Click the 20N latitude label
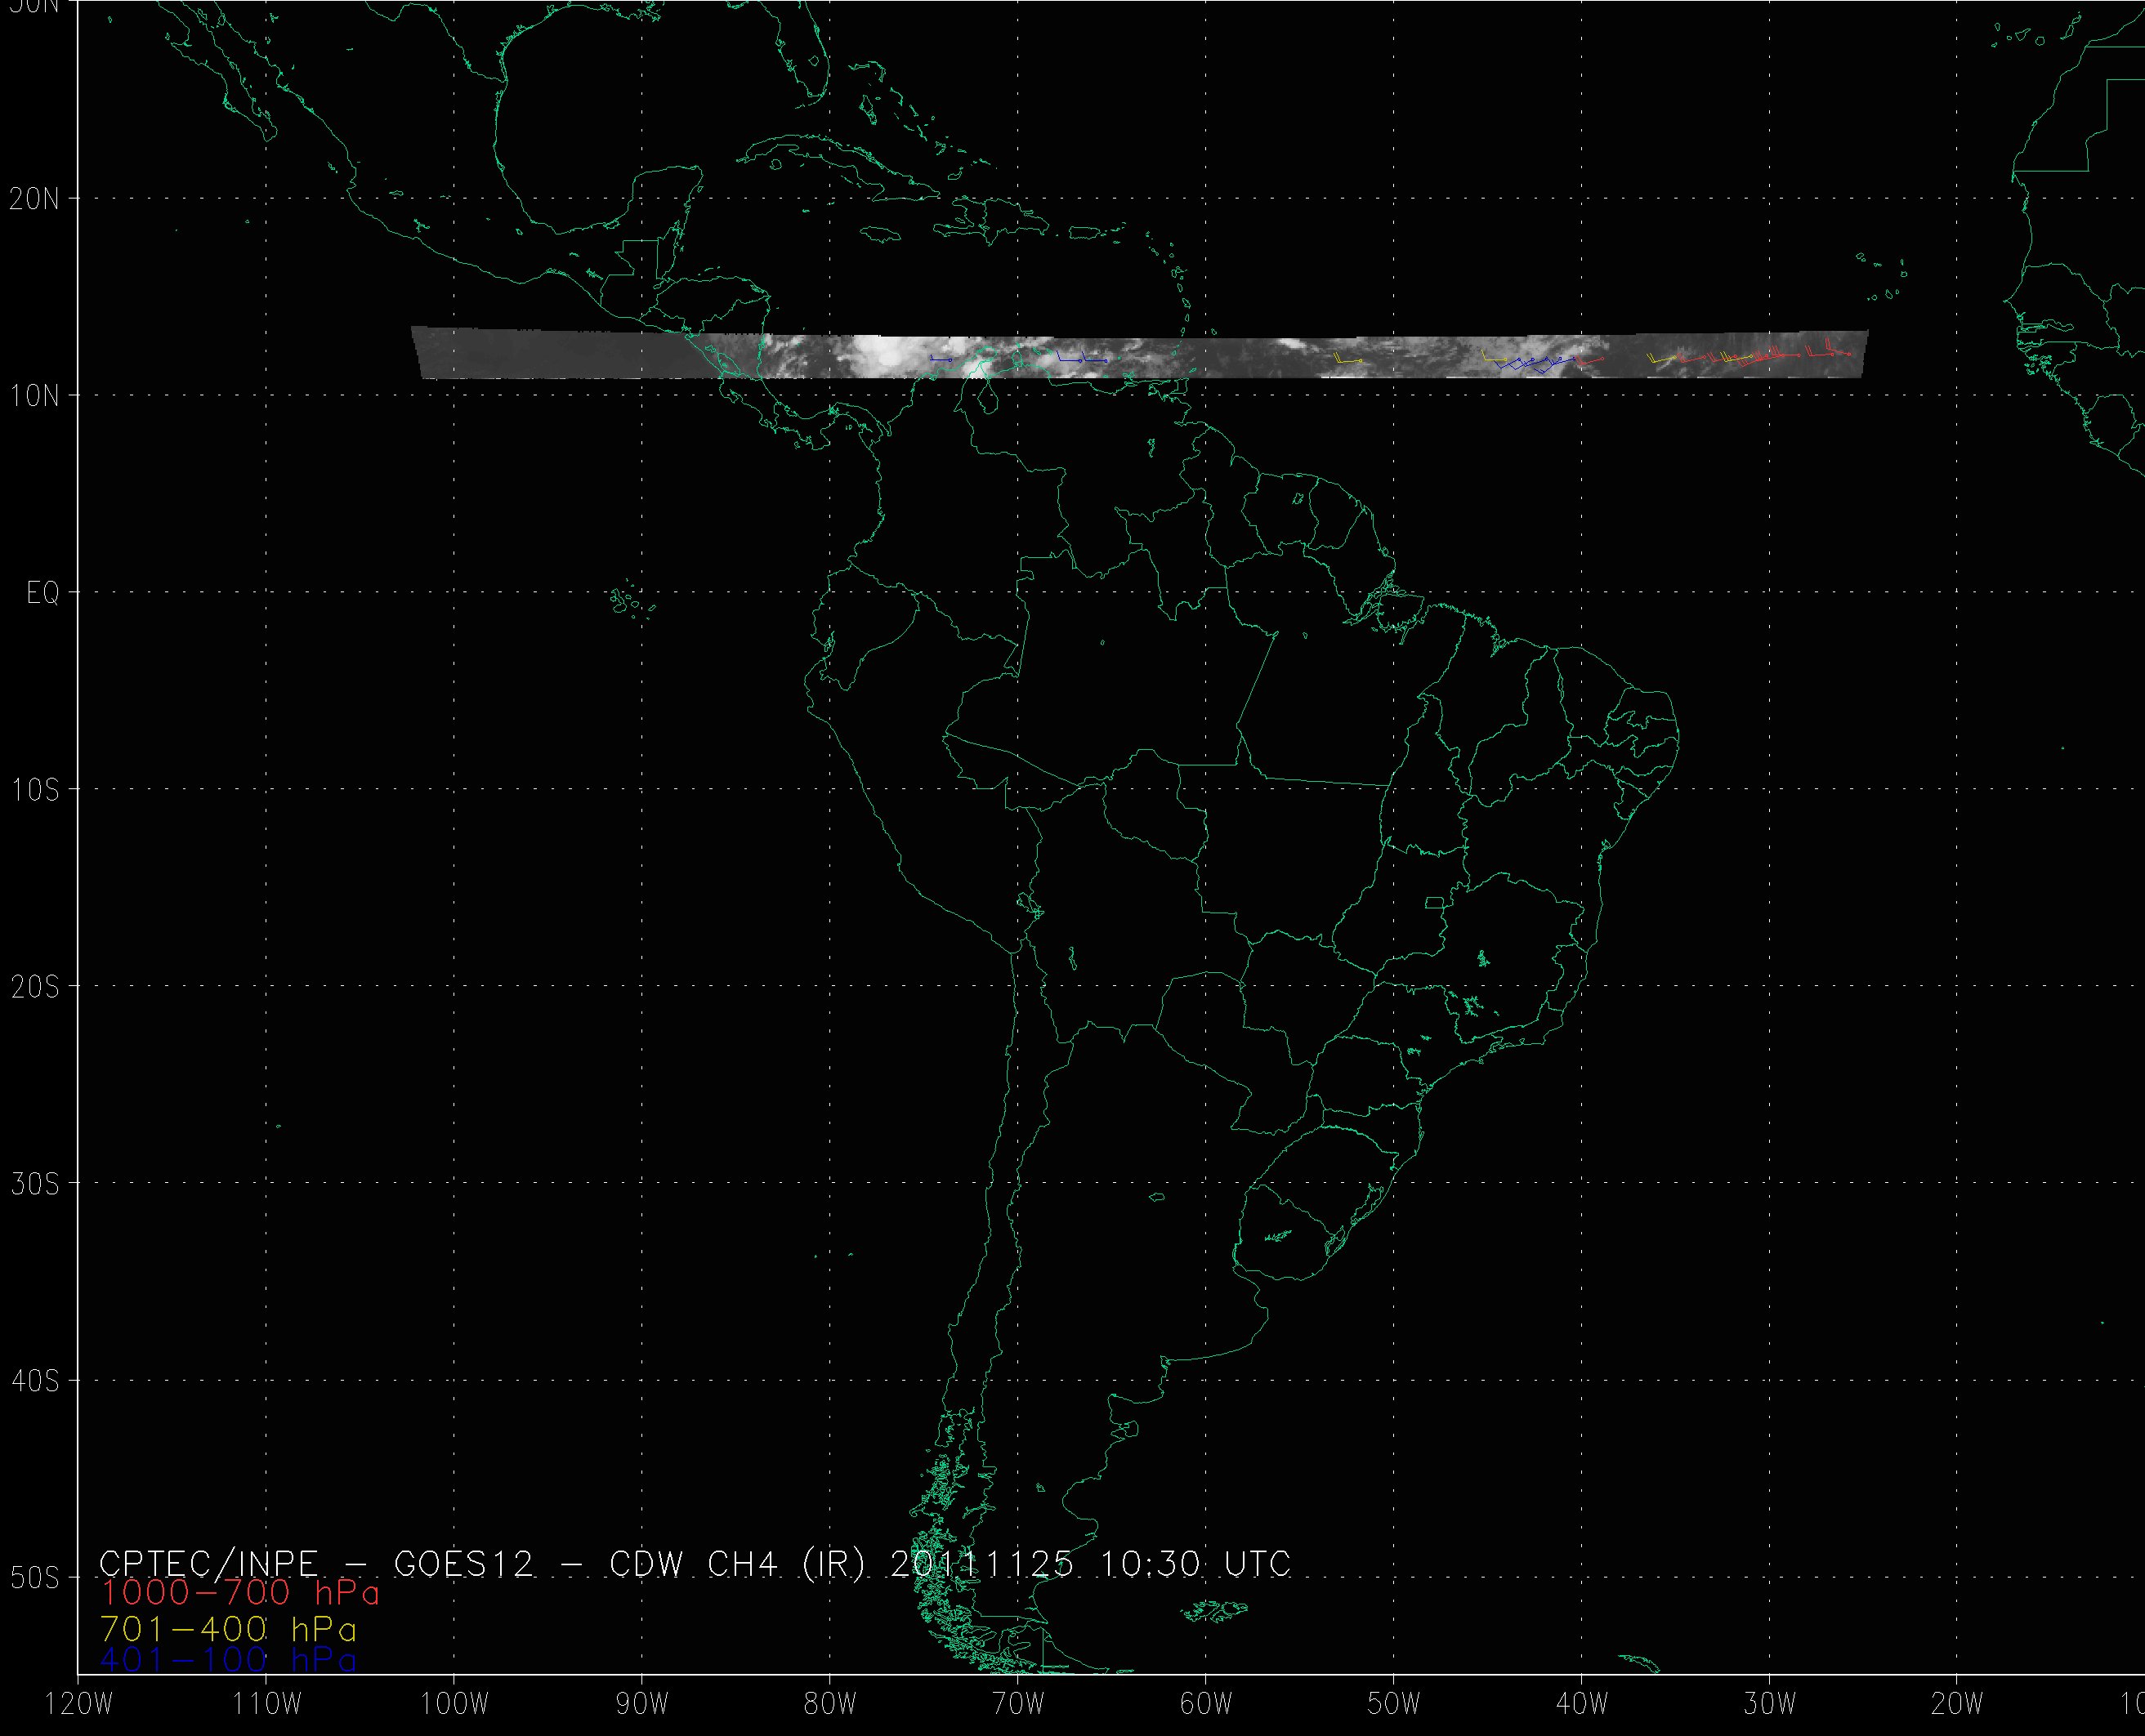 point(35,199)
